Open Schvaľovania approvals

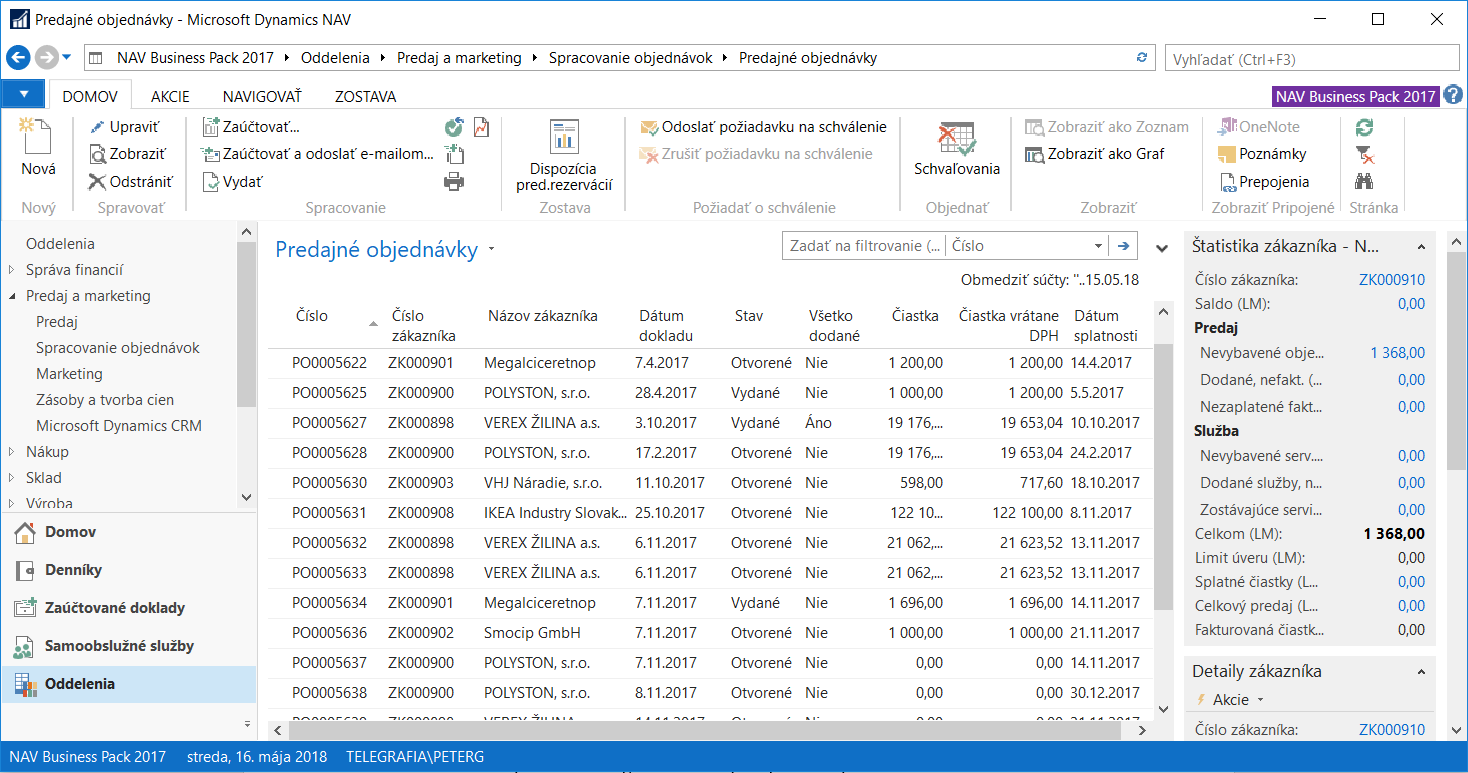click(x=957, y=148)
